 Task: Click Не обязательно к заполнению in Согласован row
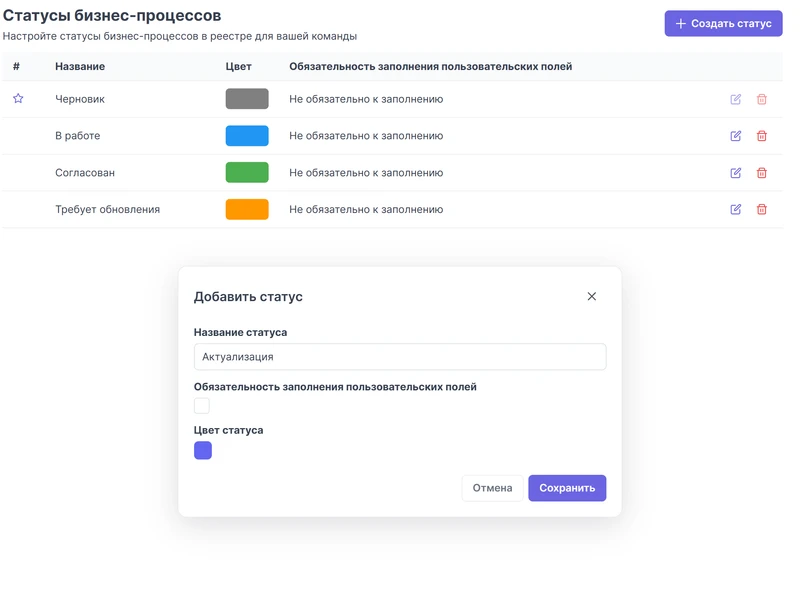click(x=366, y=173)
